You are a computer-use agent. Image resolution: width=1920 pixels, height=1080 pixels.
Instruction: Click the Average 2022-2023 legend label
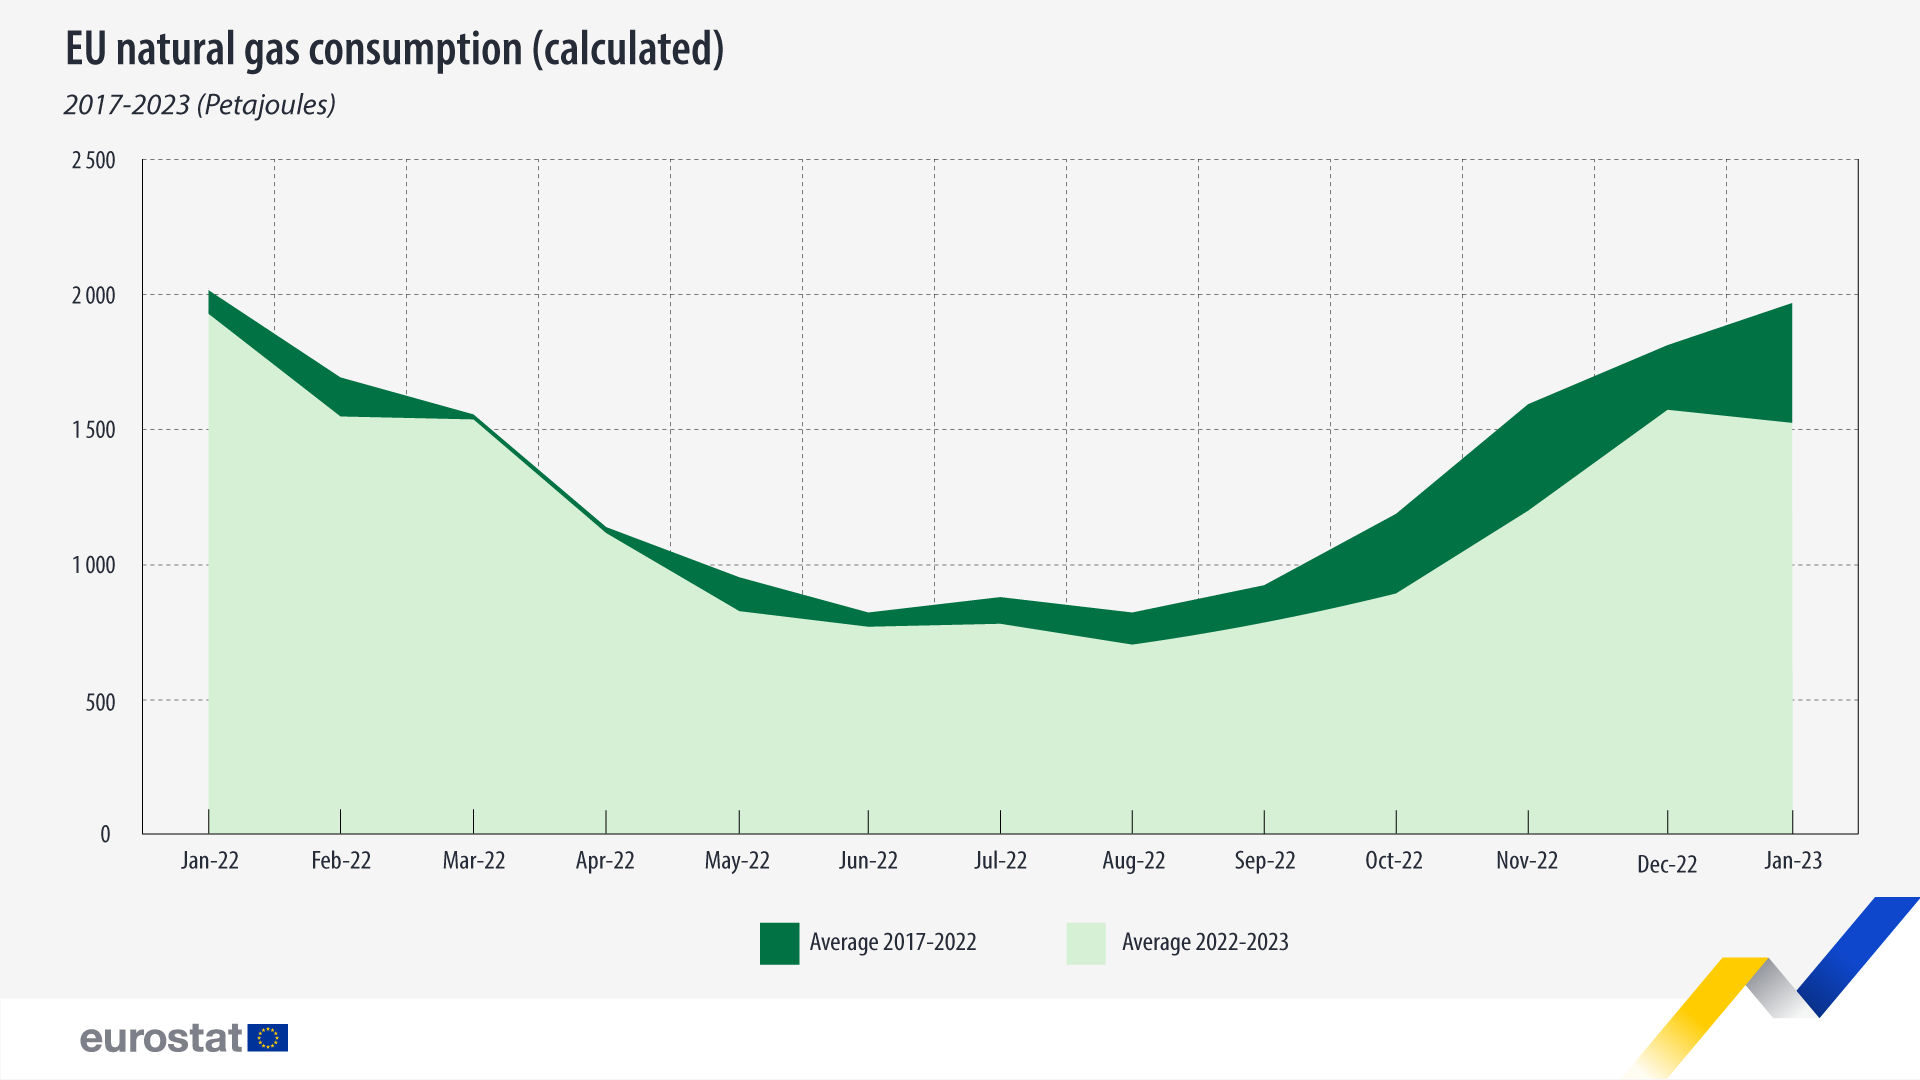point(1205,942)
